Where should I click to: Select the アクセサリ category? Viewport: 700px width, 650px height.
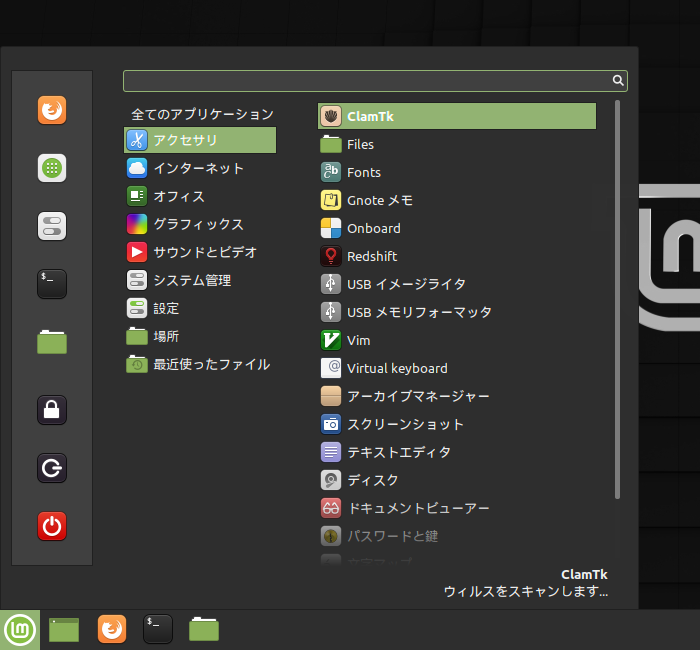(200, 140)
